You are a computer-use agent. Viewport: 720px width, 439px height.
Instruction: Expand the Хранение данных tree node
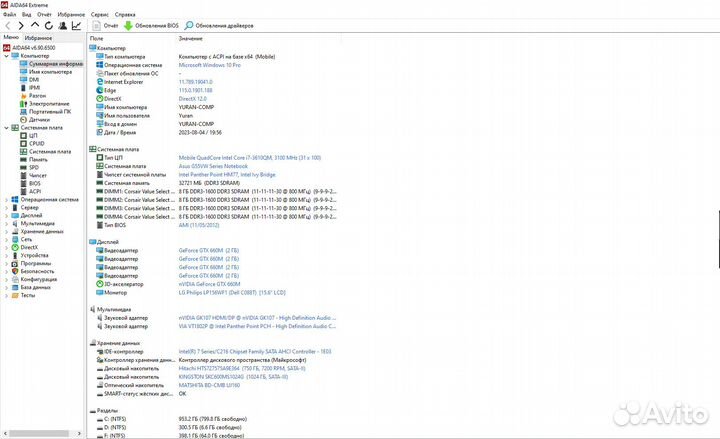click(5, 231)
